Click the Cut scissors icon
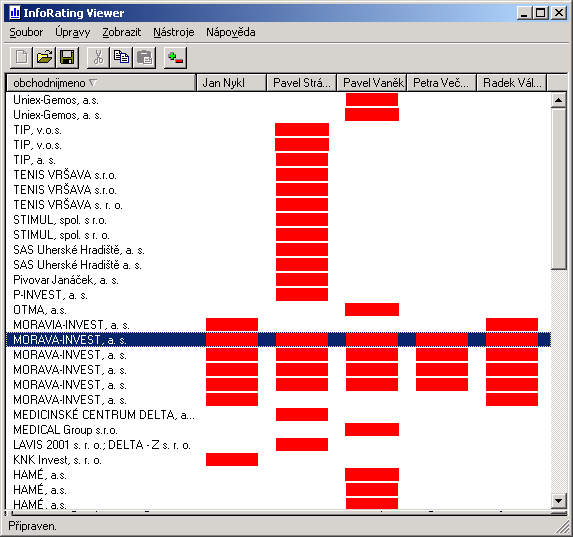 [98, 58]
